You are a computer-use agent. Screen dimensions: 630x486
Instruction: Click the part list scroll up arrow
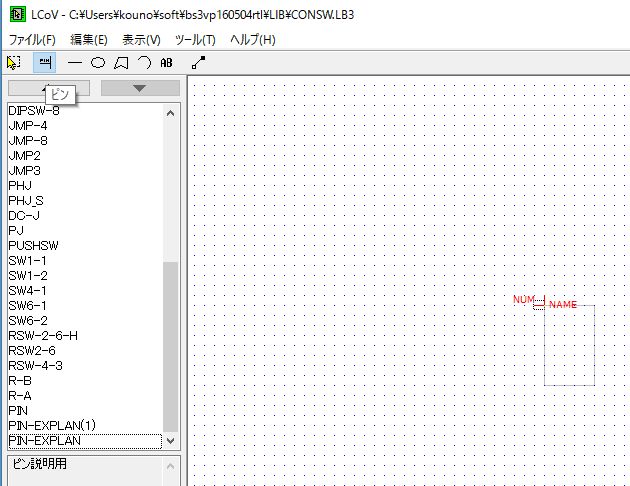tap(170, 113)
